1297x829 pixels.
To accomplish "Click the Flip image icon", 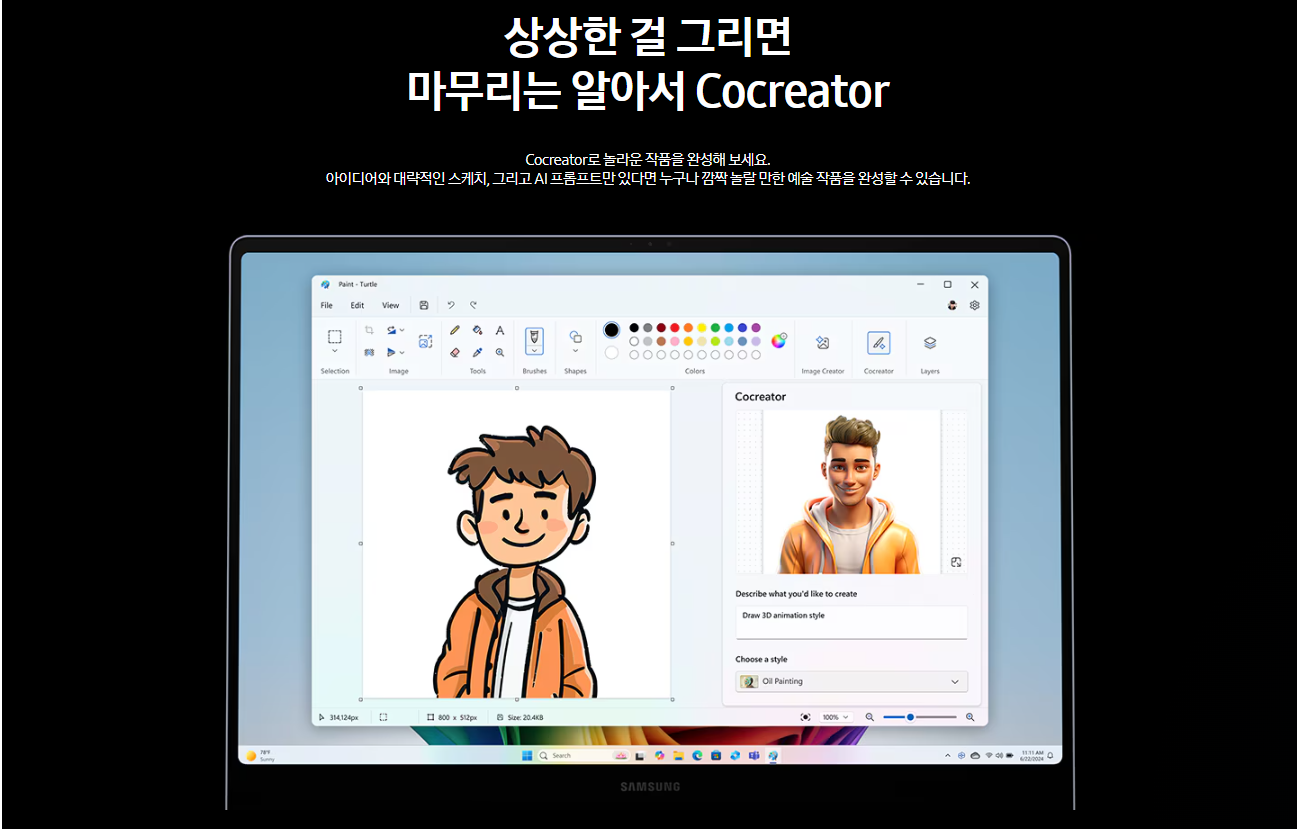I will coord(391,352).
